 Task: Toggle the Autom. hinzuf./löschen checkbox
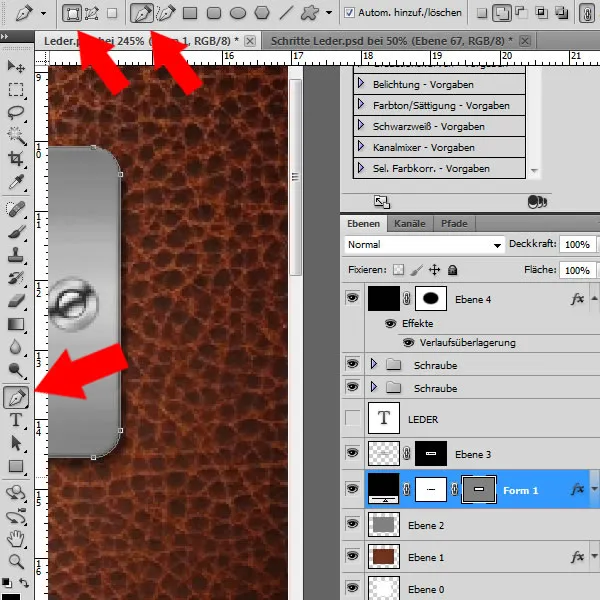pyautogui.click(x=349, y=13)
